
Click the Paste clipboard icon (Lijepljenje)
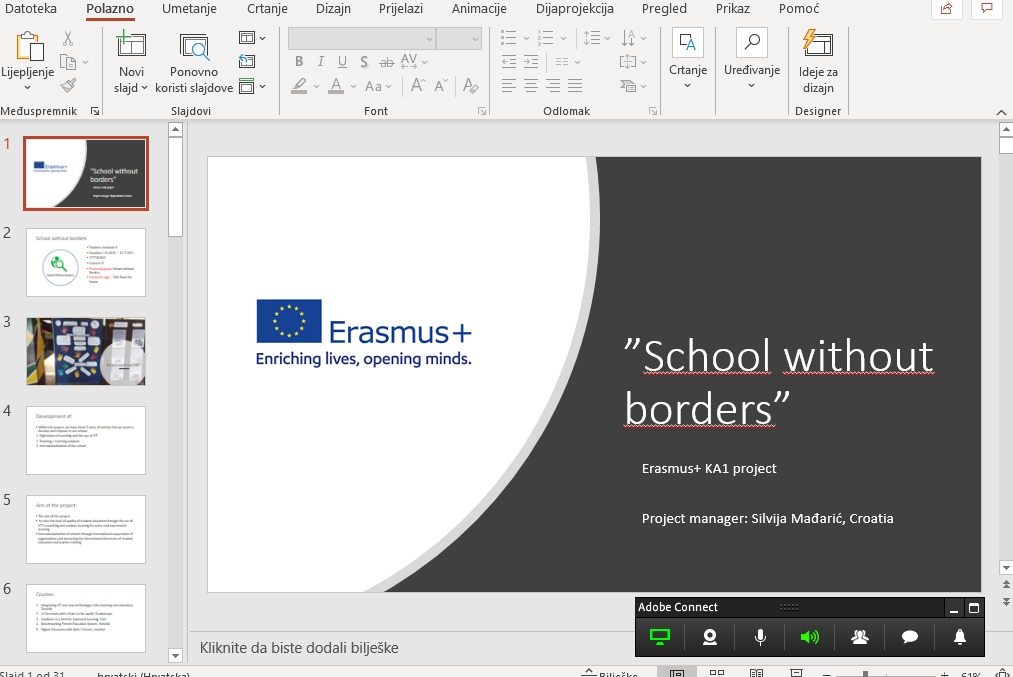(28, 45)
